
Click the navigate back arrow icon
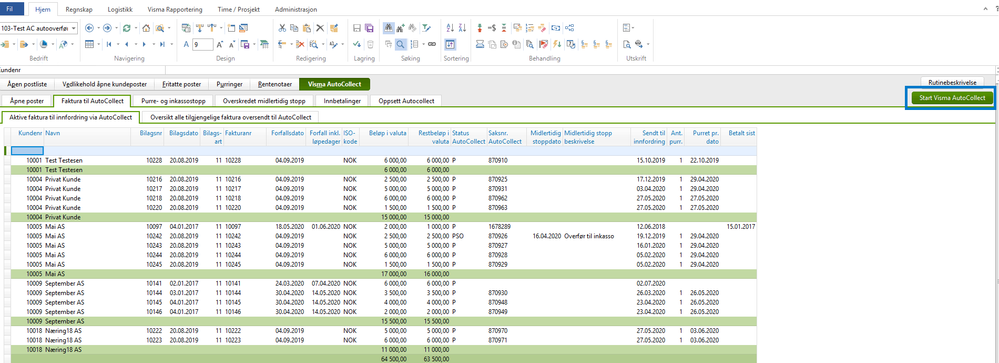pos(89,28)
